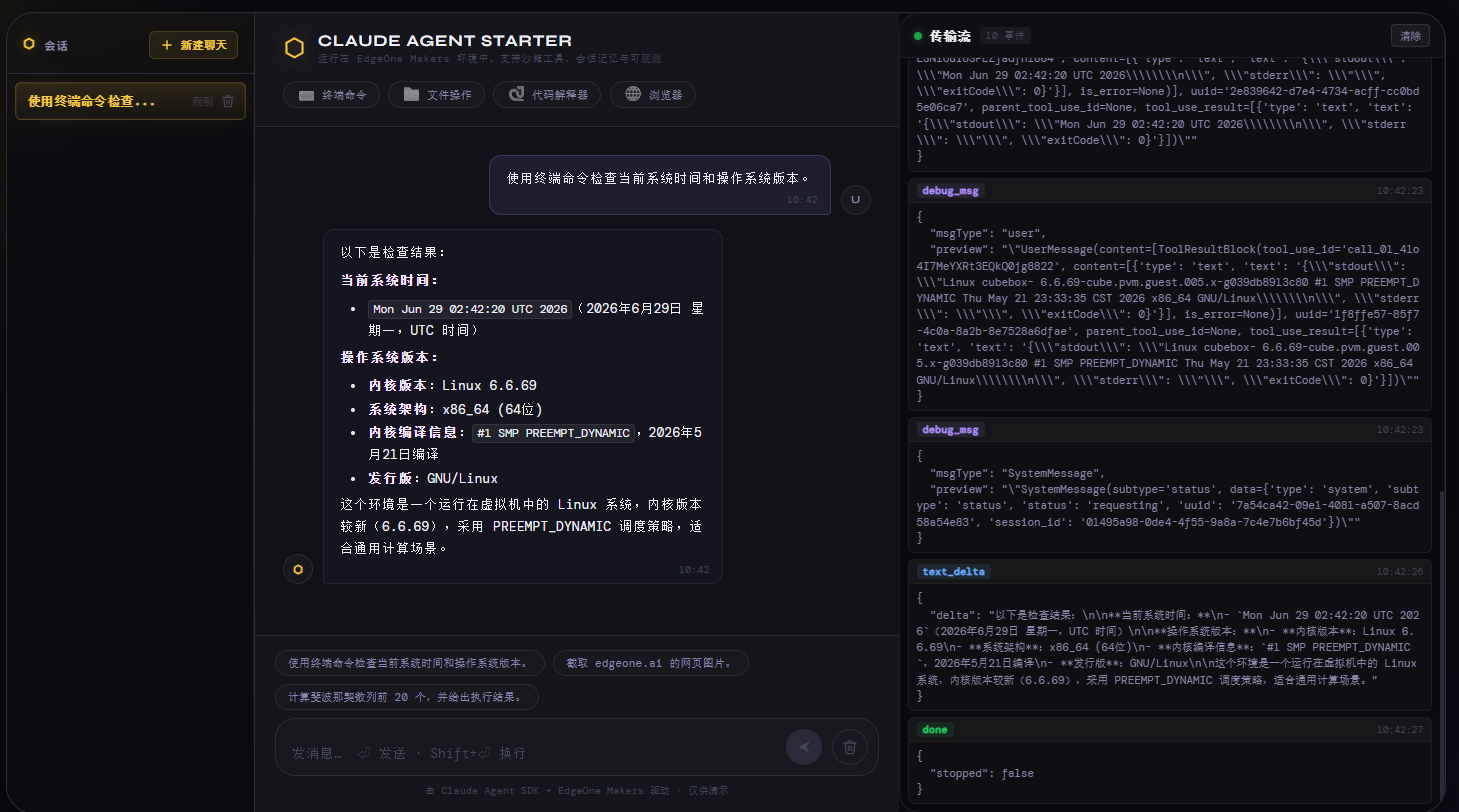Select the 文件操作 folder chip
The image size is (1459, 812).
point(436,95)
